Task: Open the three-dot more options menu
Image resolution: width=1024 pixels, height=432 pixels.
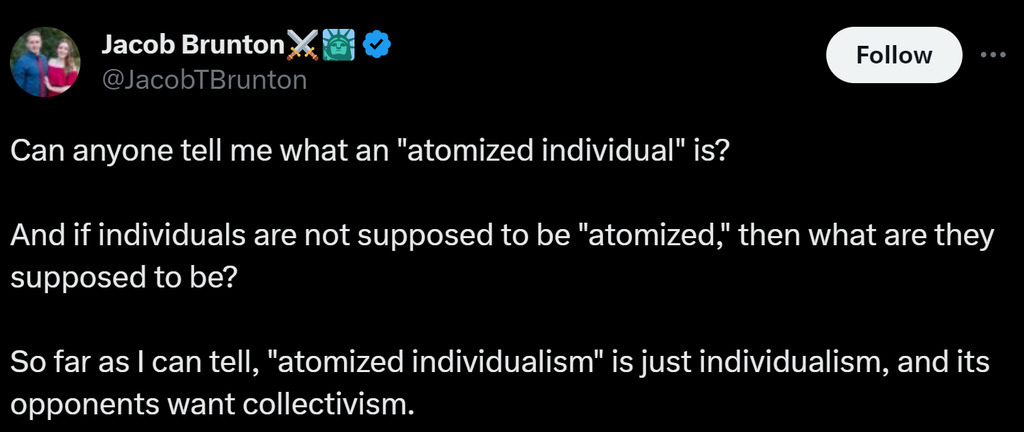Action: 993,55
